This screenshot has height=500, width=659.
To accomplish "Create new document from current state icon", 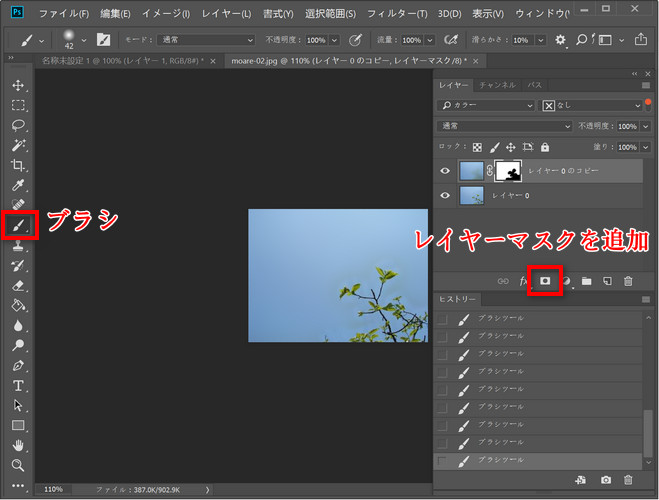I will click(581, 480).
